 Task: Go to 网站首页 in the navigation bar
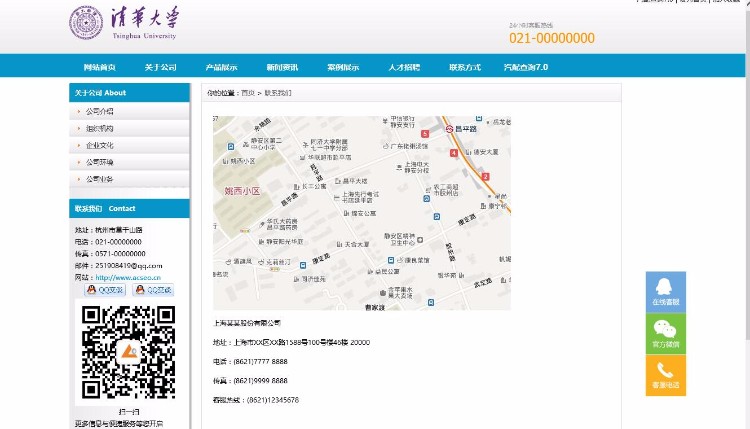(x=99, y=67)
